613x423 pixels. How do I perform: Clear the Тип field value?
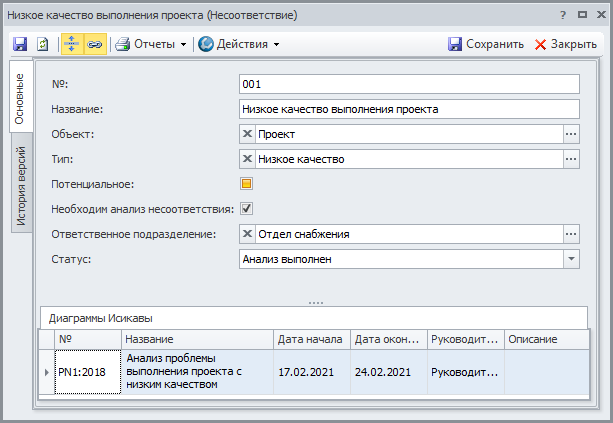coord(248,159)
